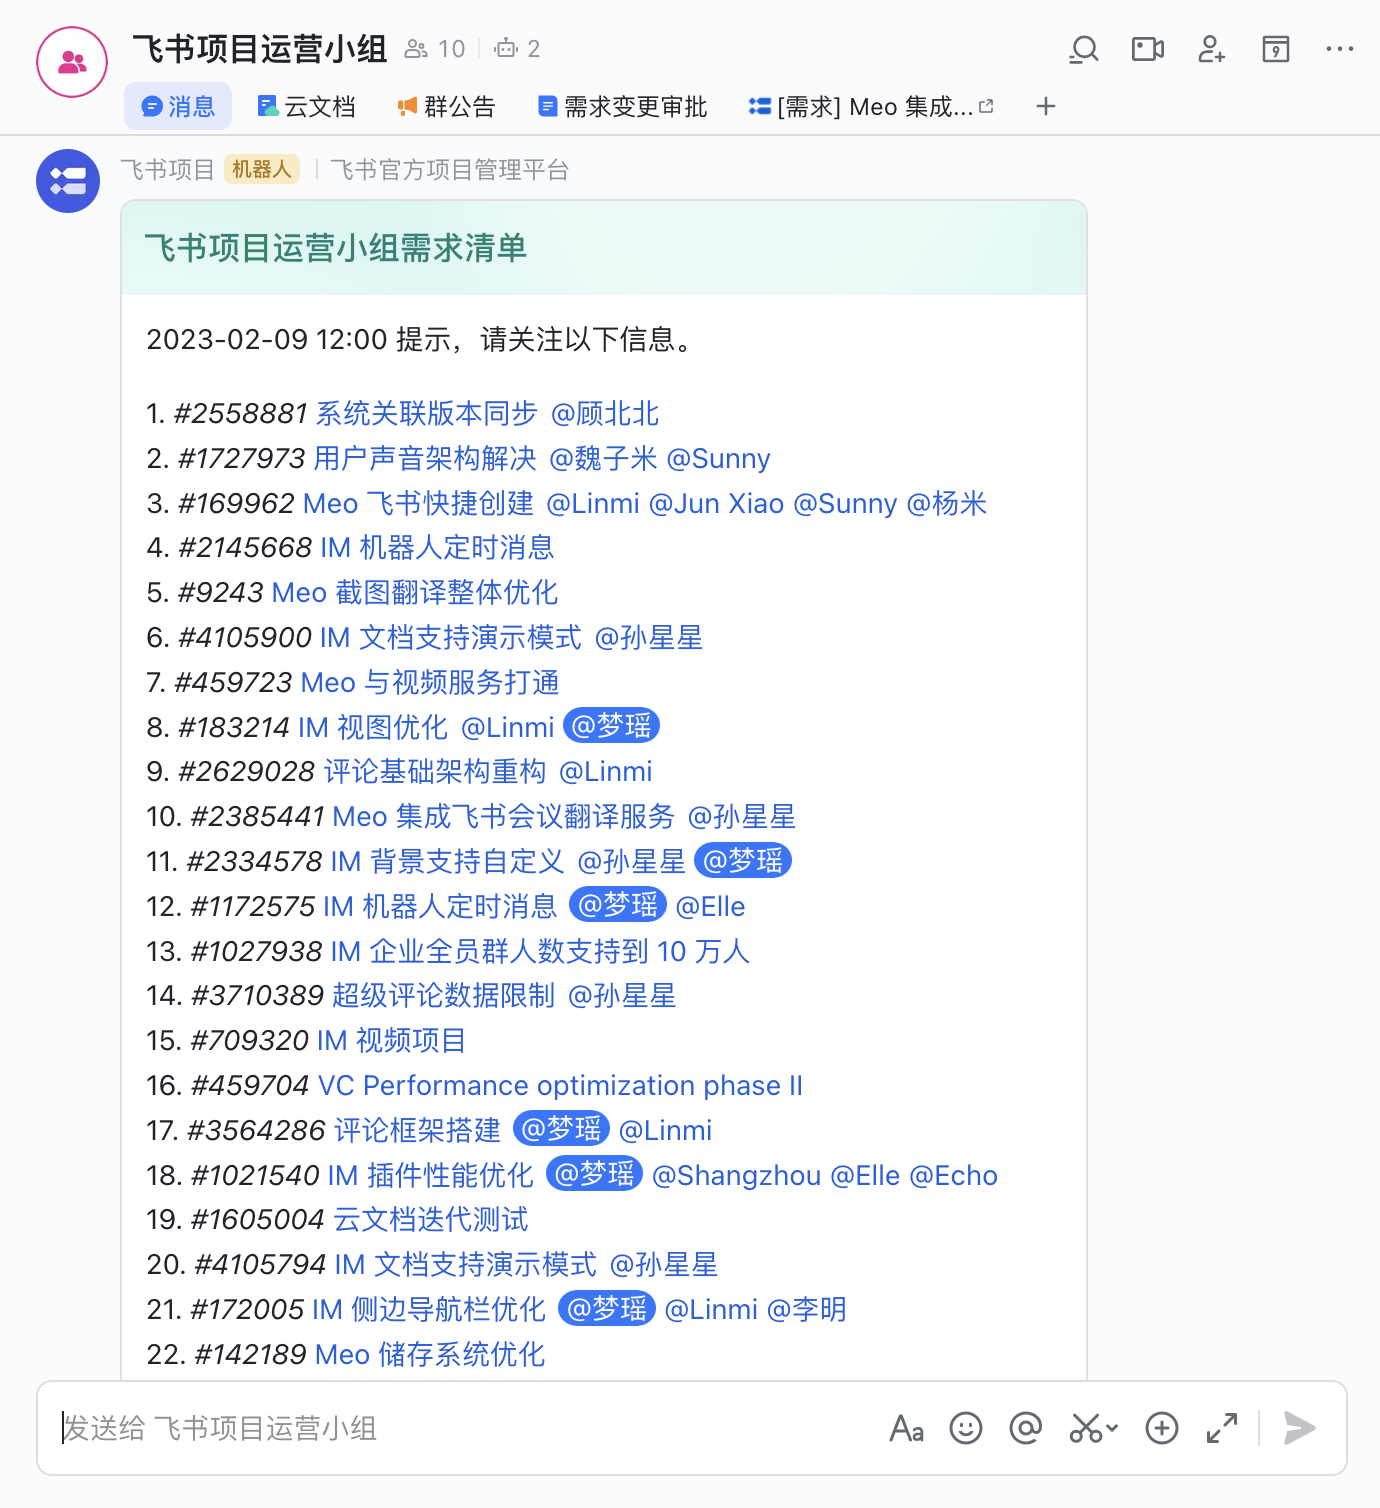1380x1508 pixels.
Task: Open the 群公告 tab
Action: pos(447,106)
